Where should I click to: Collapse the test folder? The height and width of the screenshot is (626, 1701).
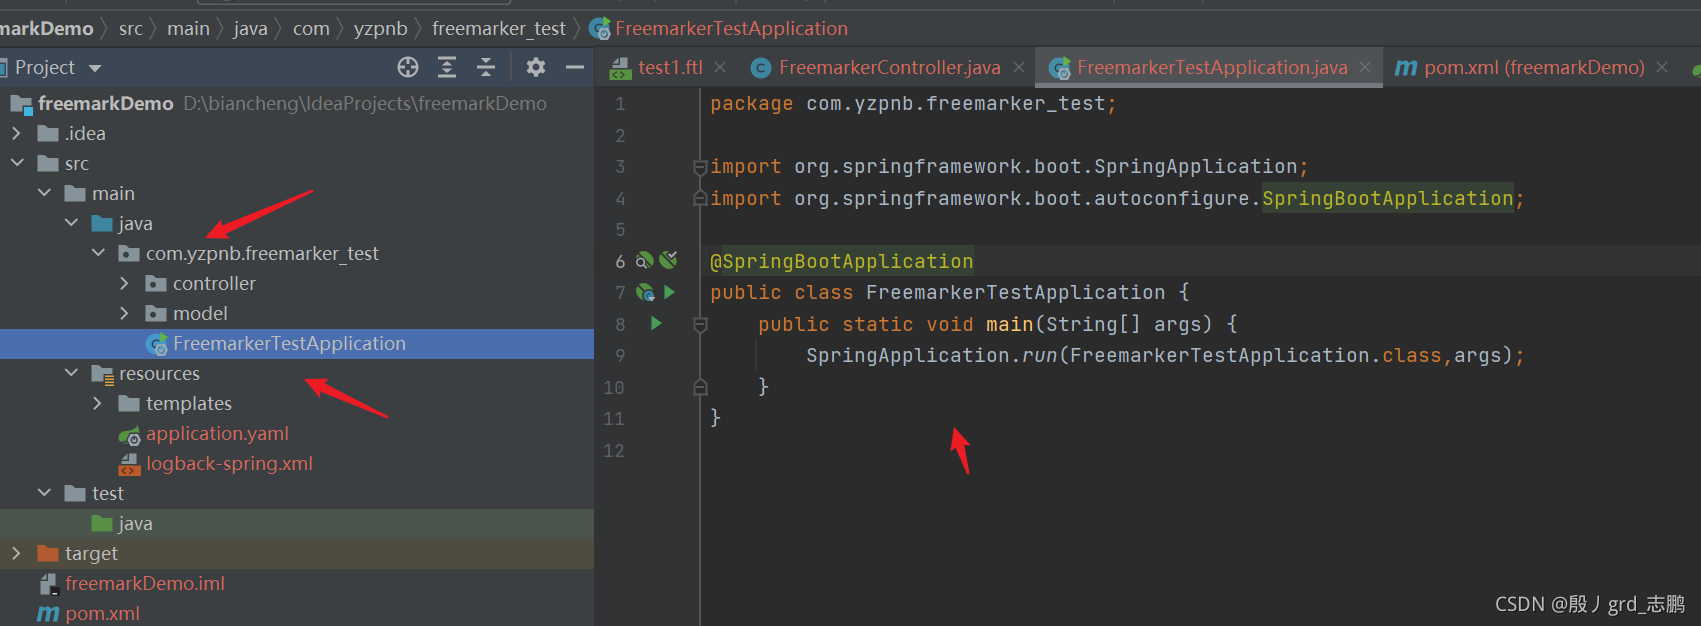point(44,493)
